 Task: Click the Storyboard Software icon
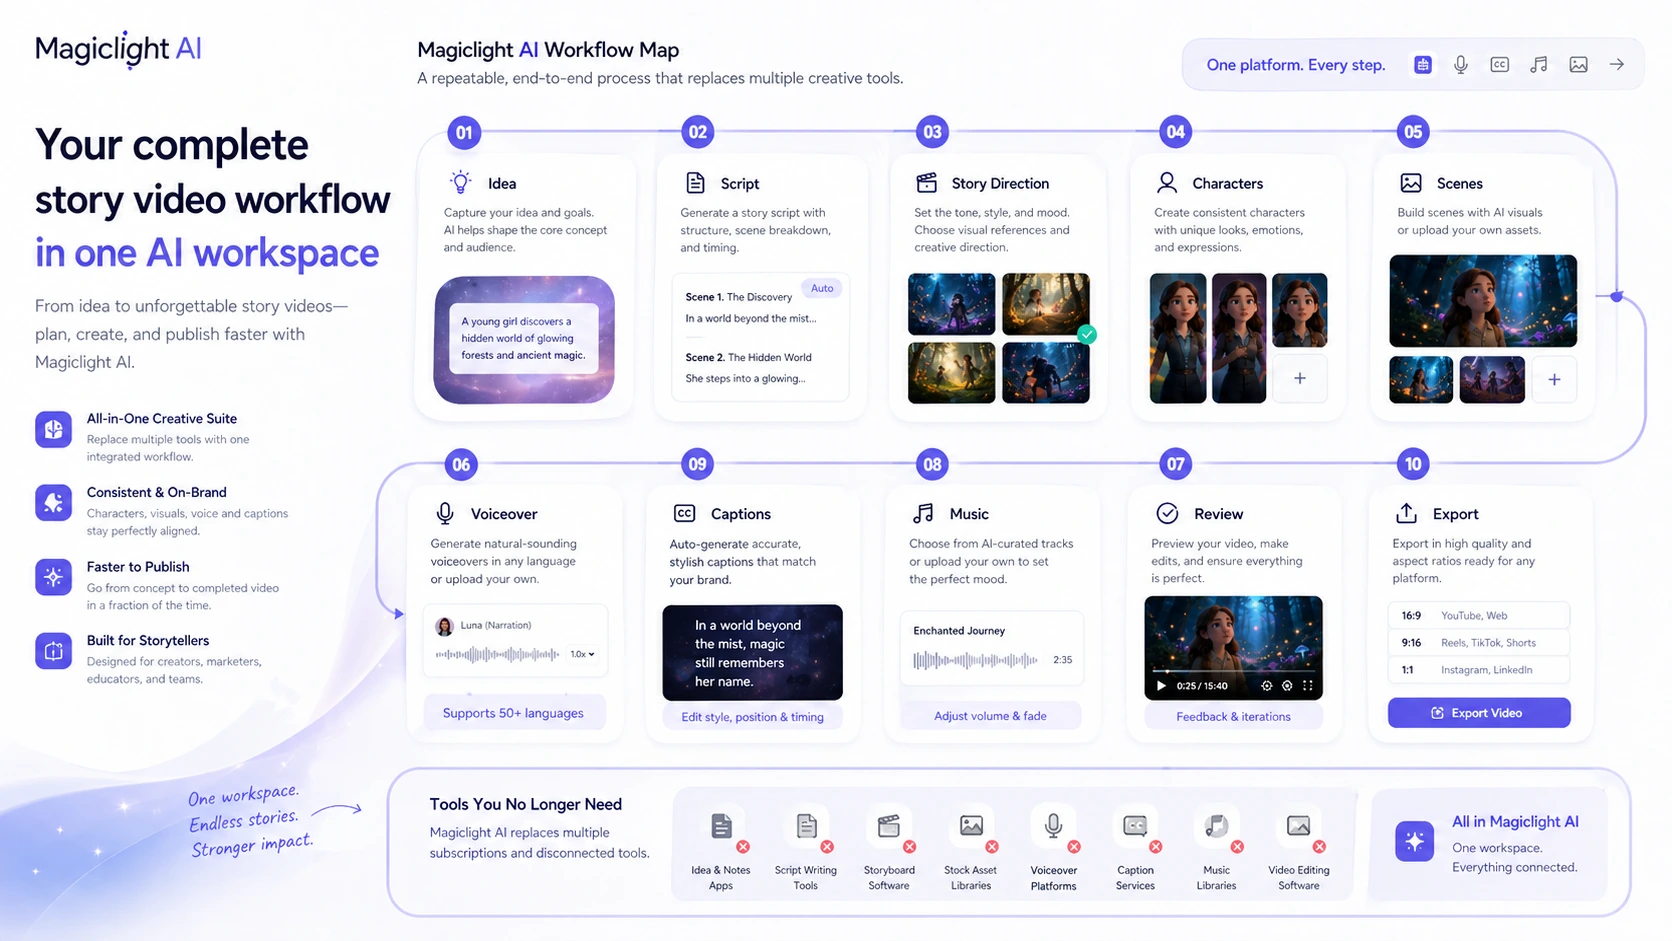tap(888, 826)
